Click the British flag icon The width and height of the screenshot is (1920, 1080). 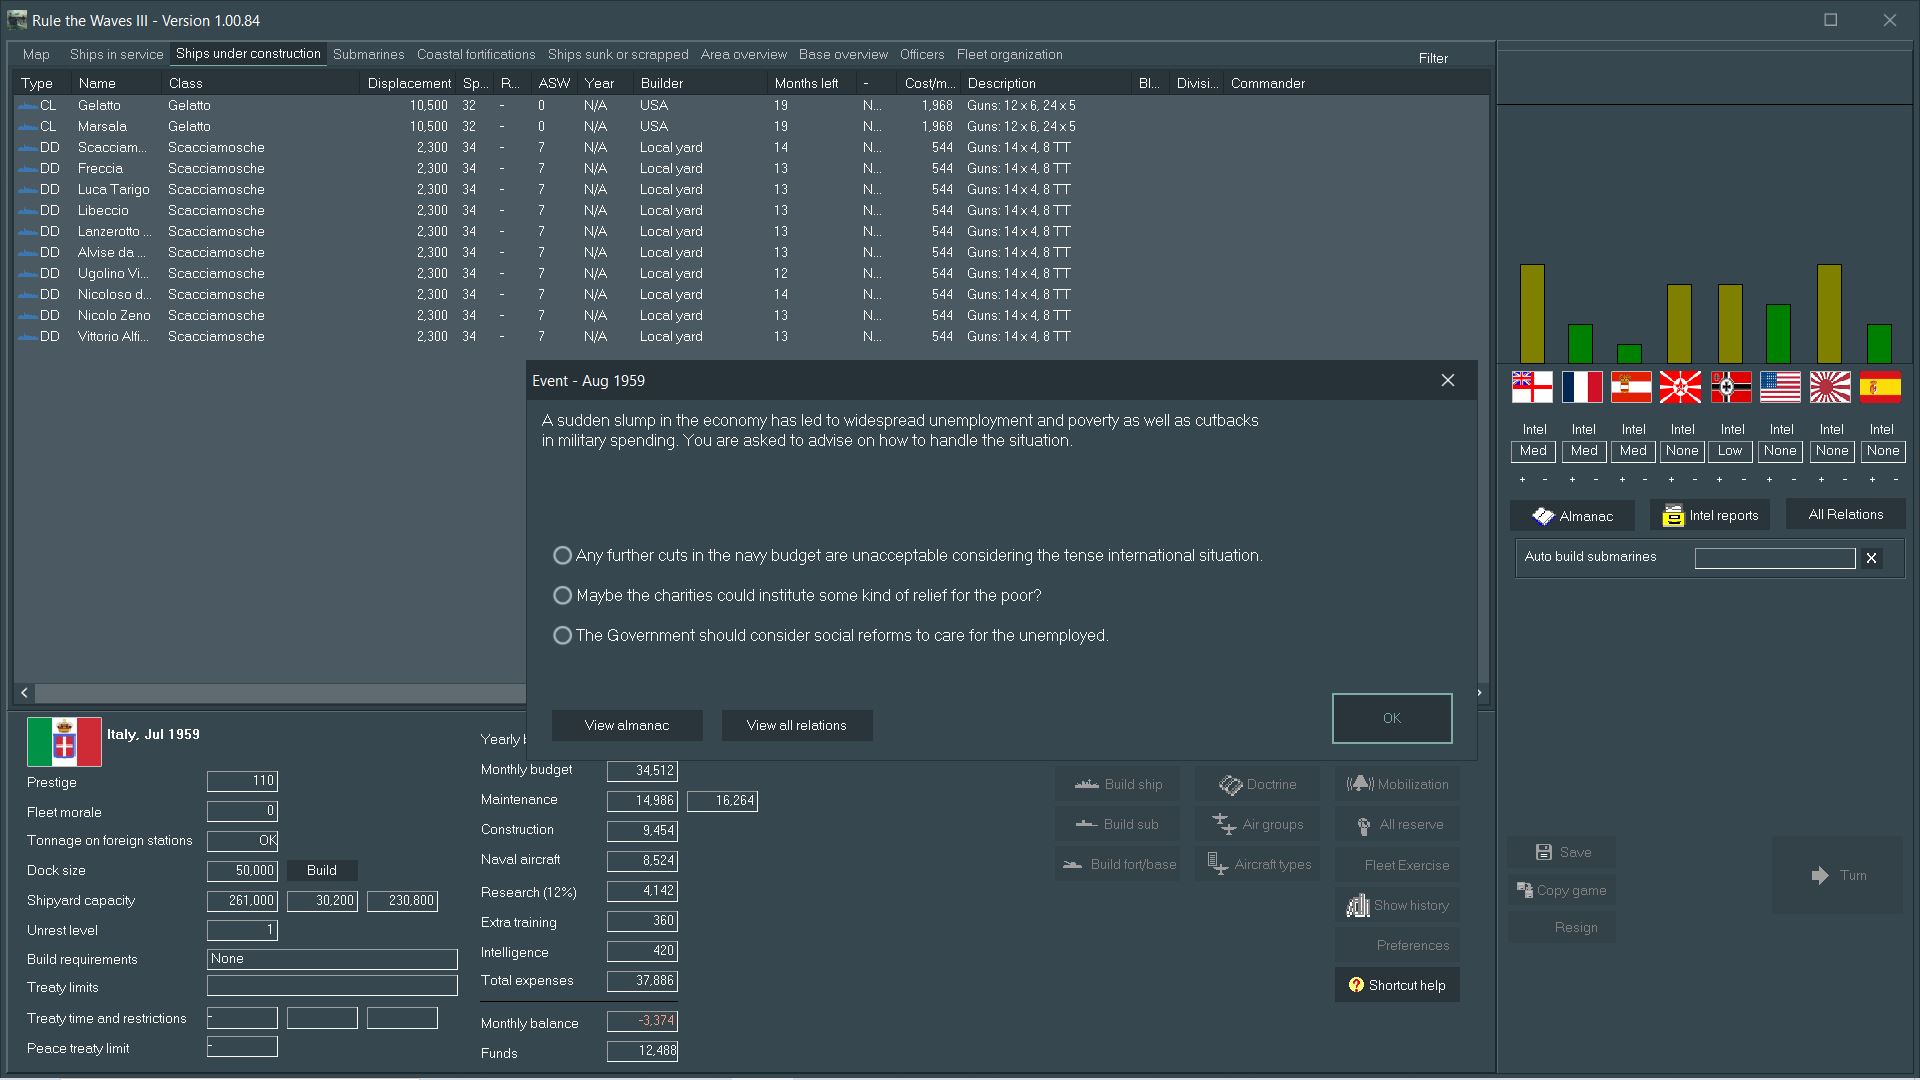point(1532,387)
